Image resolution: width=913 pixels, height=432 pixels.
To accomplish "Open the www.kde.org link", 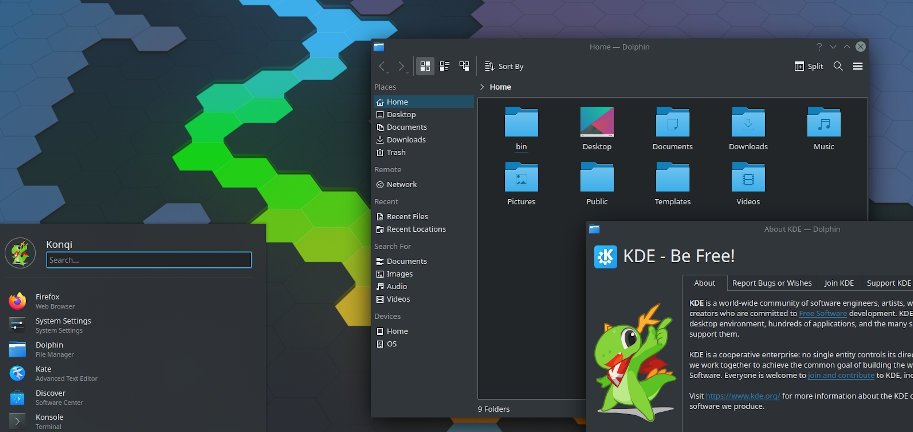I will (x=743, y=396).
